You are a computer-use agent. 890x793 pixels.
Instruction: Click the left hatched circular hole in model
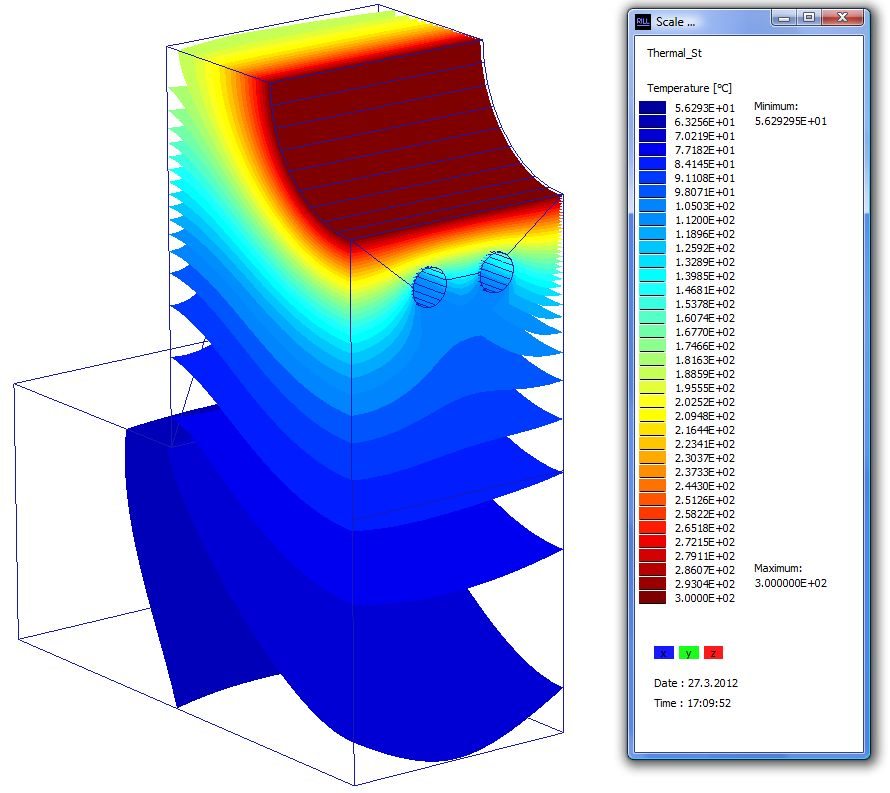click(429, 287)
